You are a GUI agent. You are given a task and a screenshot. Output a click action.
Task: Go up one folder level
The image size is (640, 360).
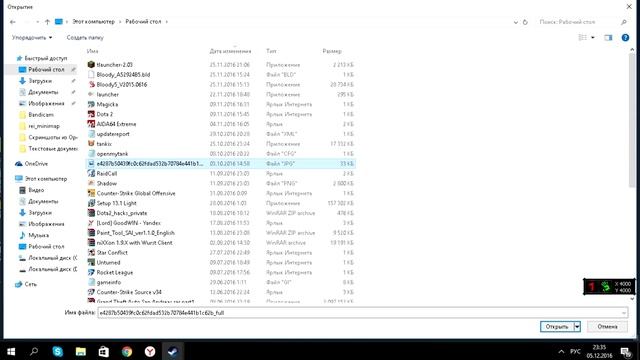[47, 22]
